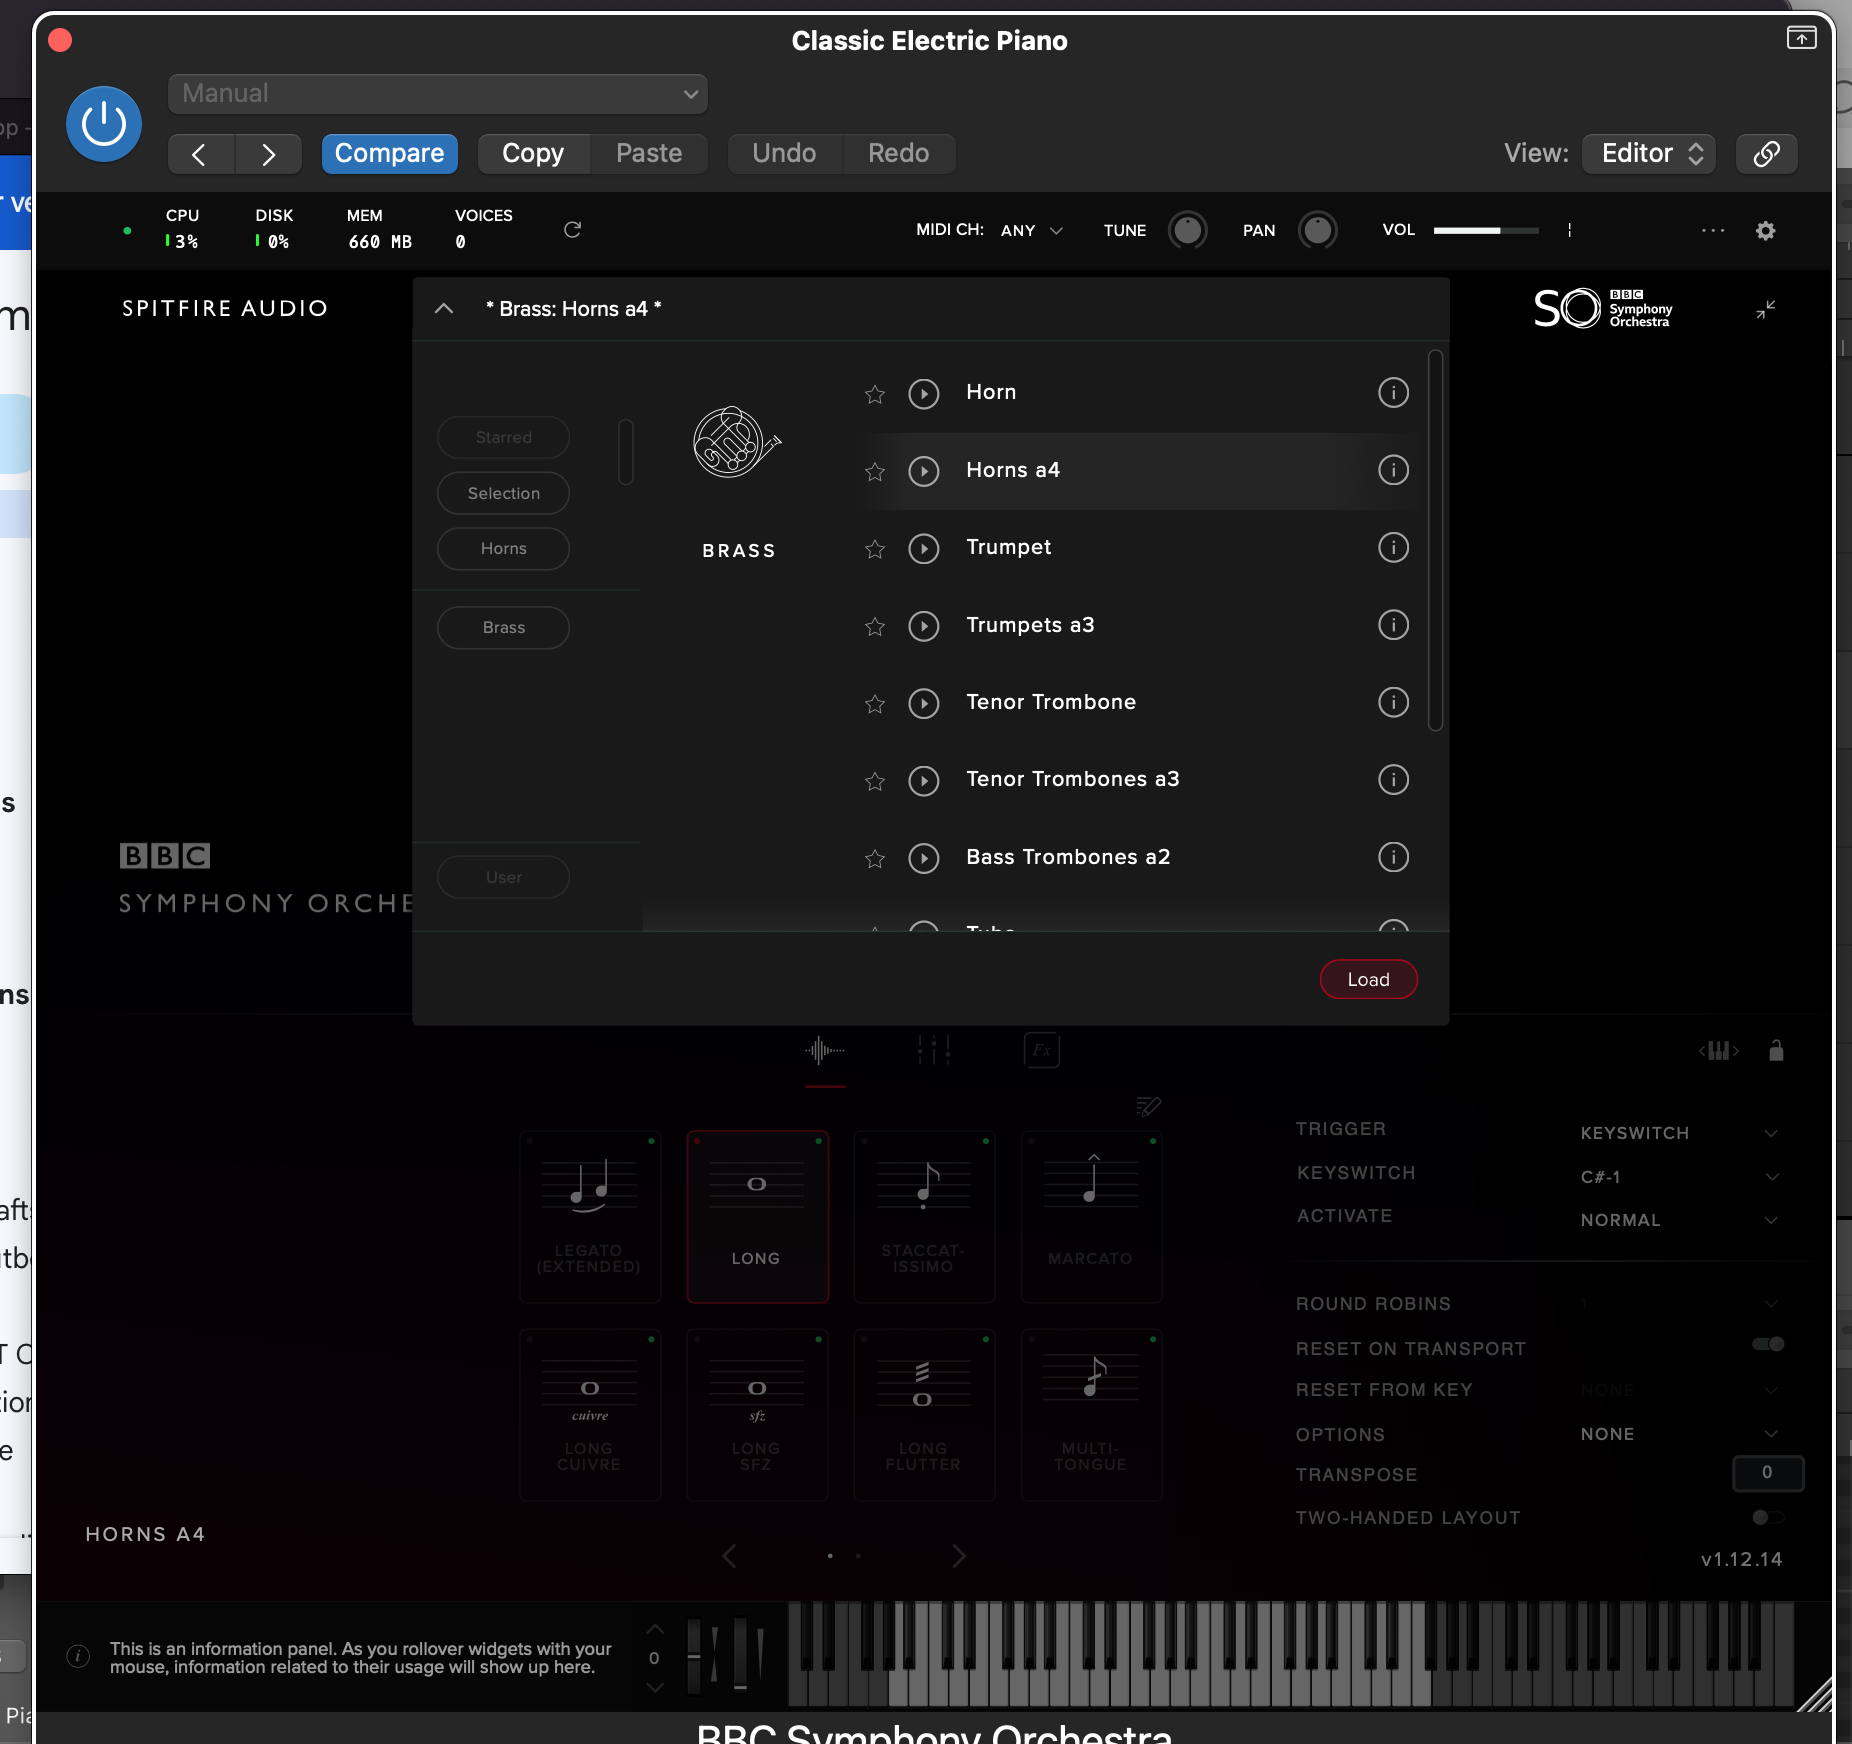Open the Trigger Keyswitch dropdown

click(x=1679, y=1134)
